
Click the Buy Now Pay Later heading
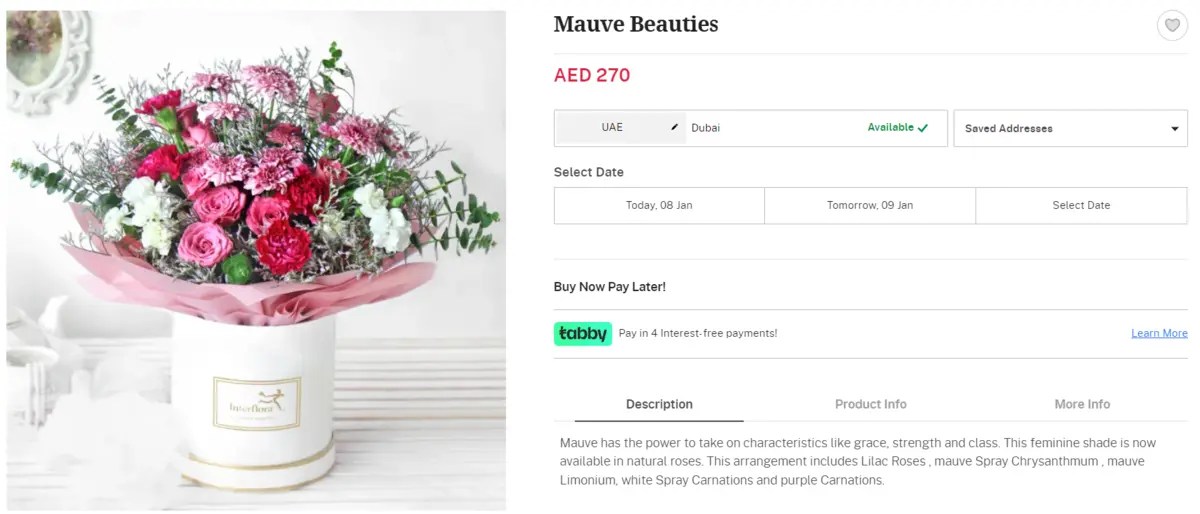click(609, 287)
